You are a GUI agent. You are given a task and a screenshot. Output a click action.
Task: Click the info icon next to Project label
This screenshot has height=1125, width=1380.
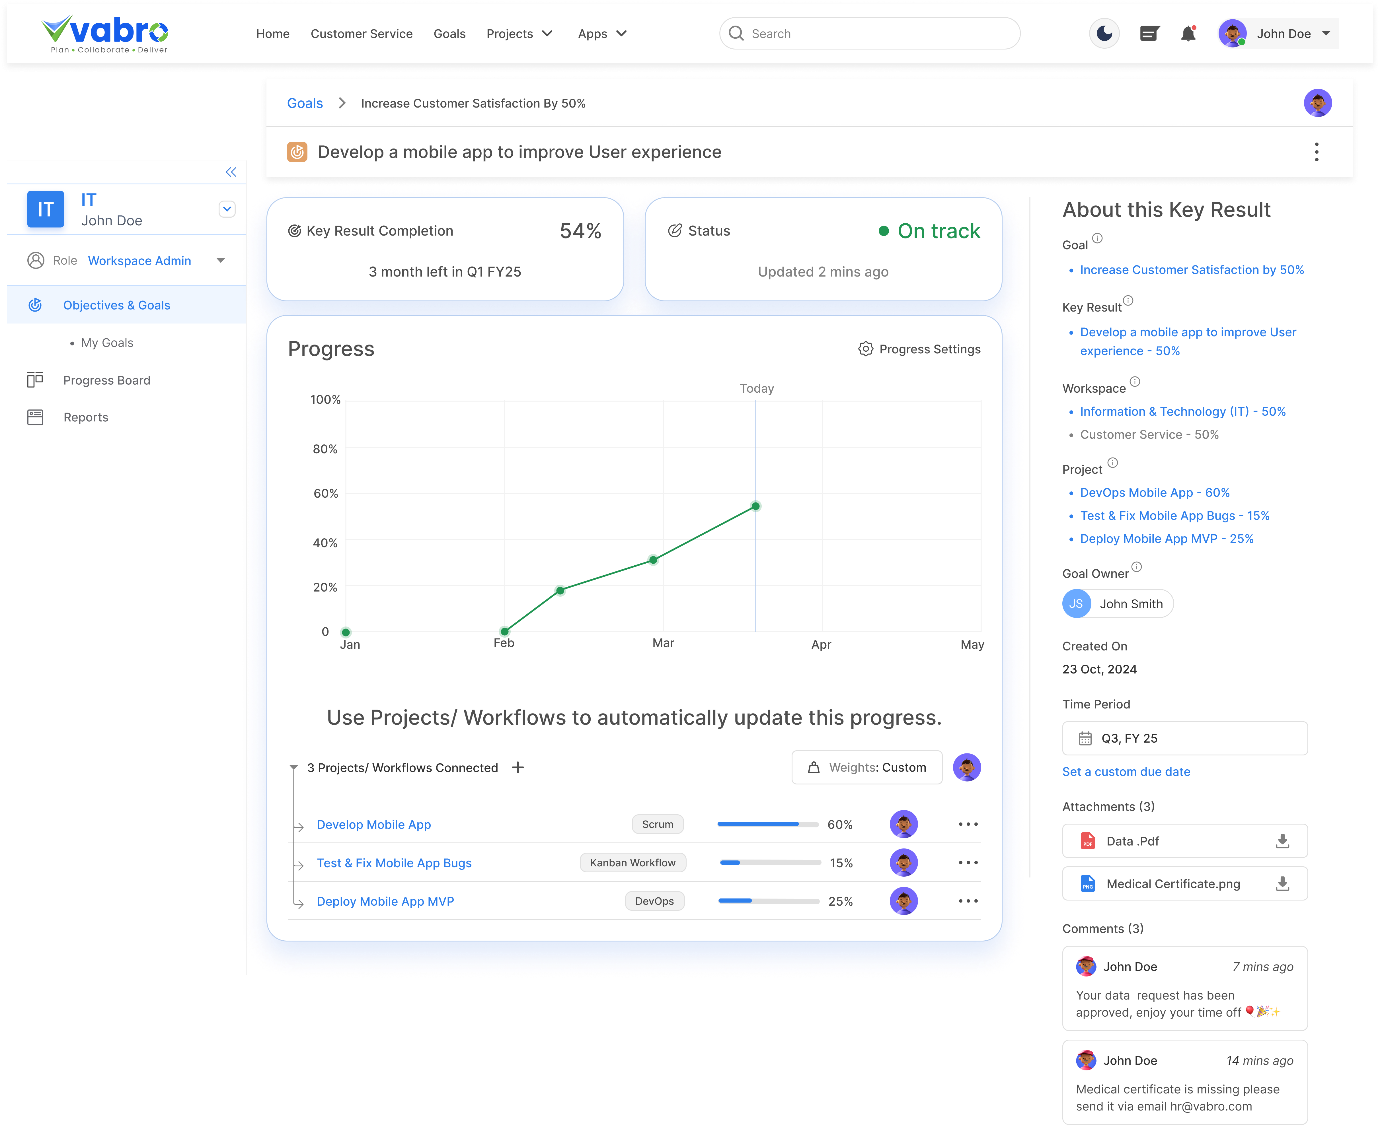(x=1113, y=462)
